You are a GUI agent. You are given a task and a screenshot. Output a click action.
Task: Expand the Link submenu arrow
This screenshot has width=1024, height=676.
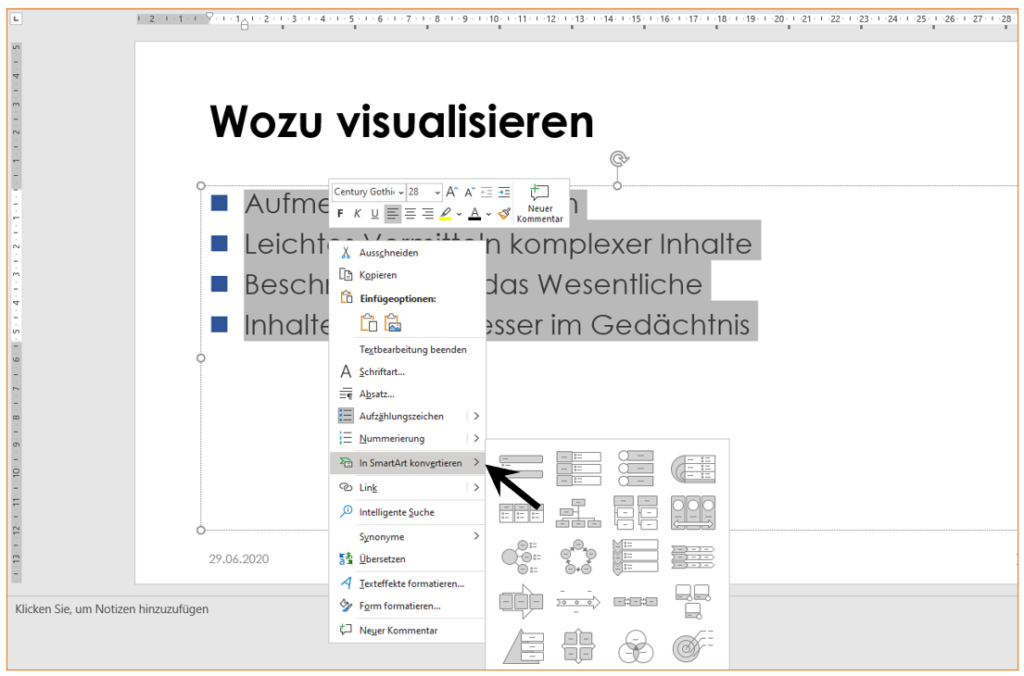476,487
